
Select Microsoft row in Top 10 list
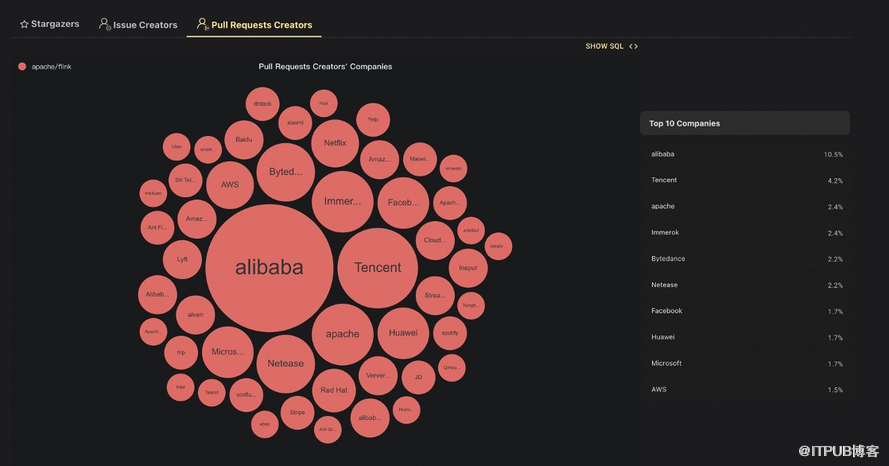click(x=745, y=363)
